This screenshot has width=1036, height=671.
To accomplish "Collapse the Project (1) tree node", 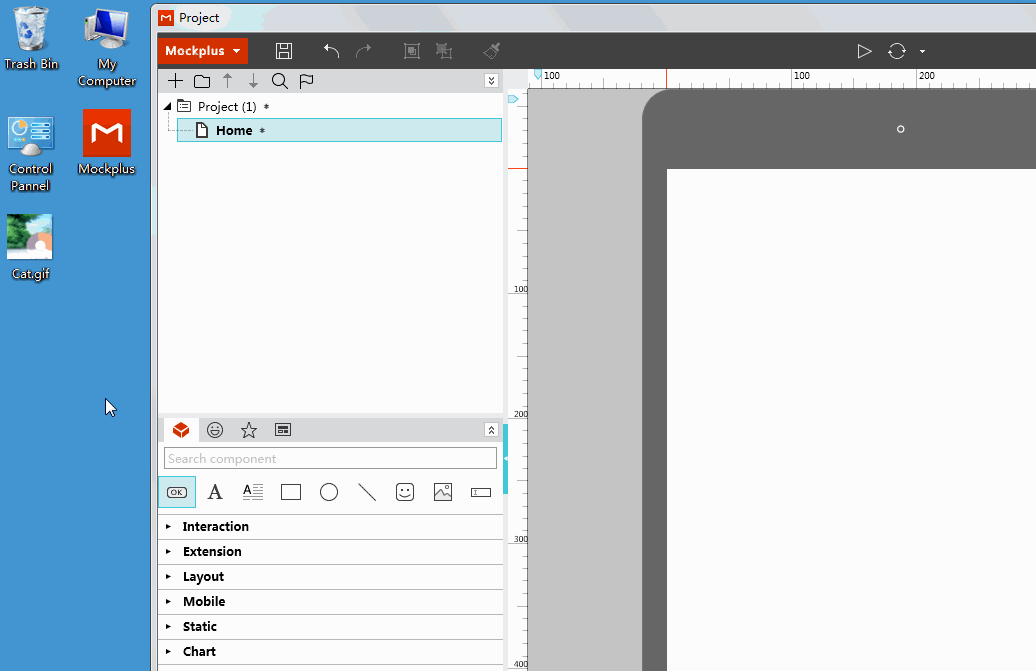I will click(x=168, y=106).
